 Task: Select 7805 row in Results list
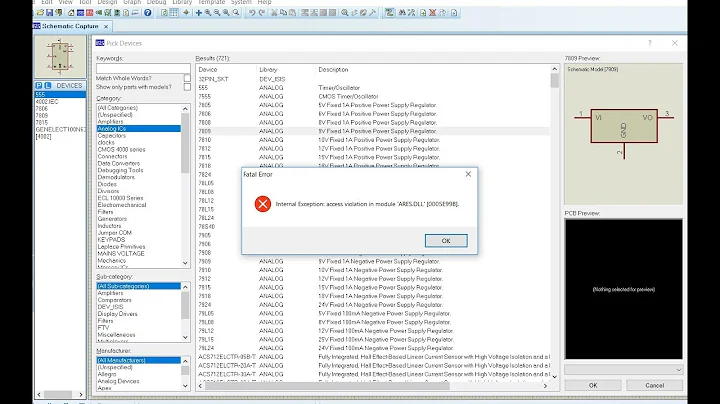coord(373,105)
